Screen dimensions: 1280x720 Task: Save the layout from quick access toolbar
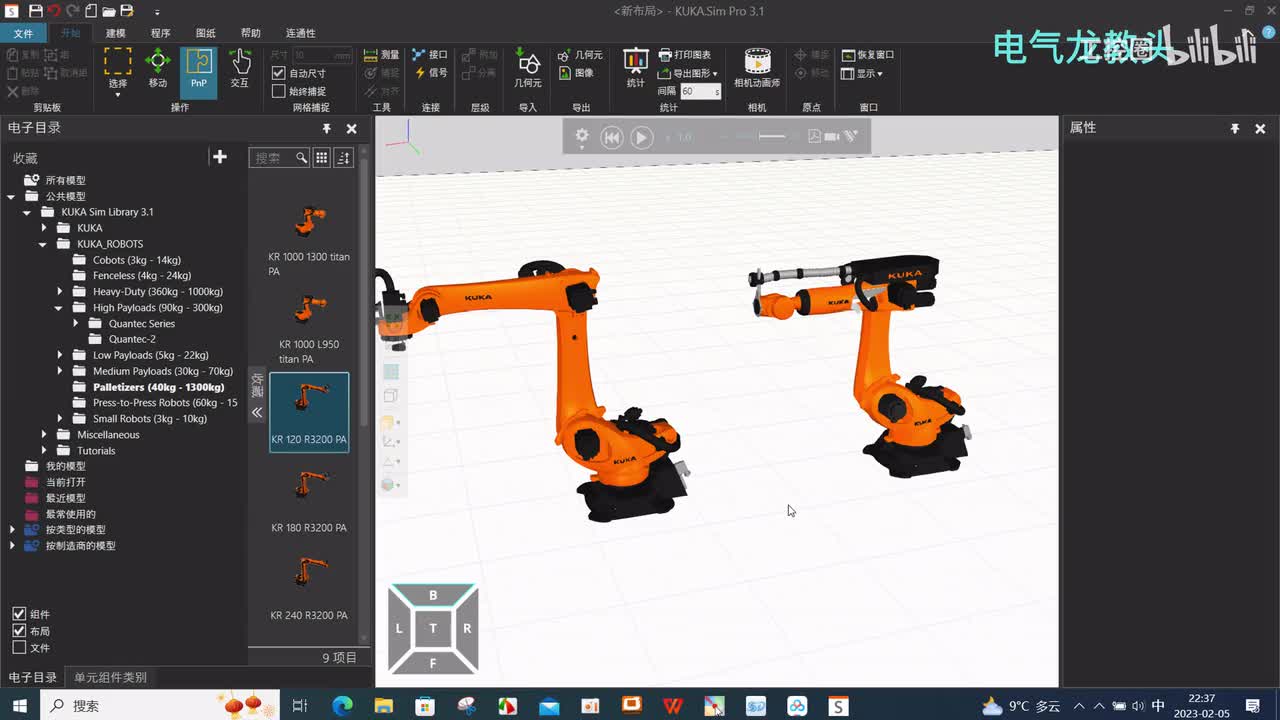pyautogui.click(x=36, y=11)
